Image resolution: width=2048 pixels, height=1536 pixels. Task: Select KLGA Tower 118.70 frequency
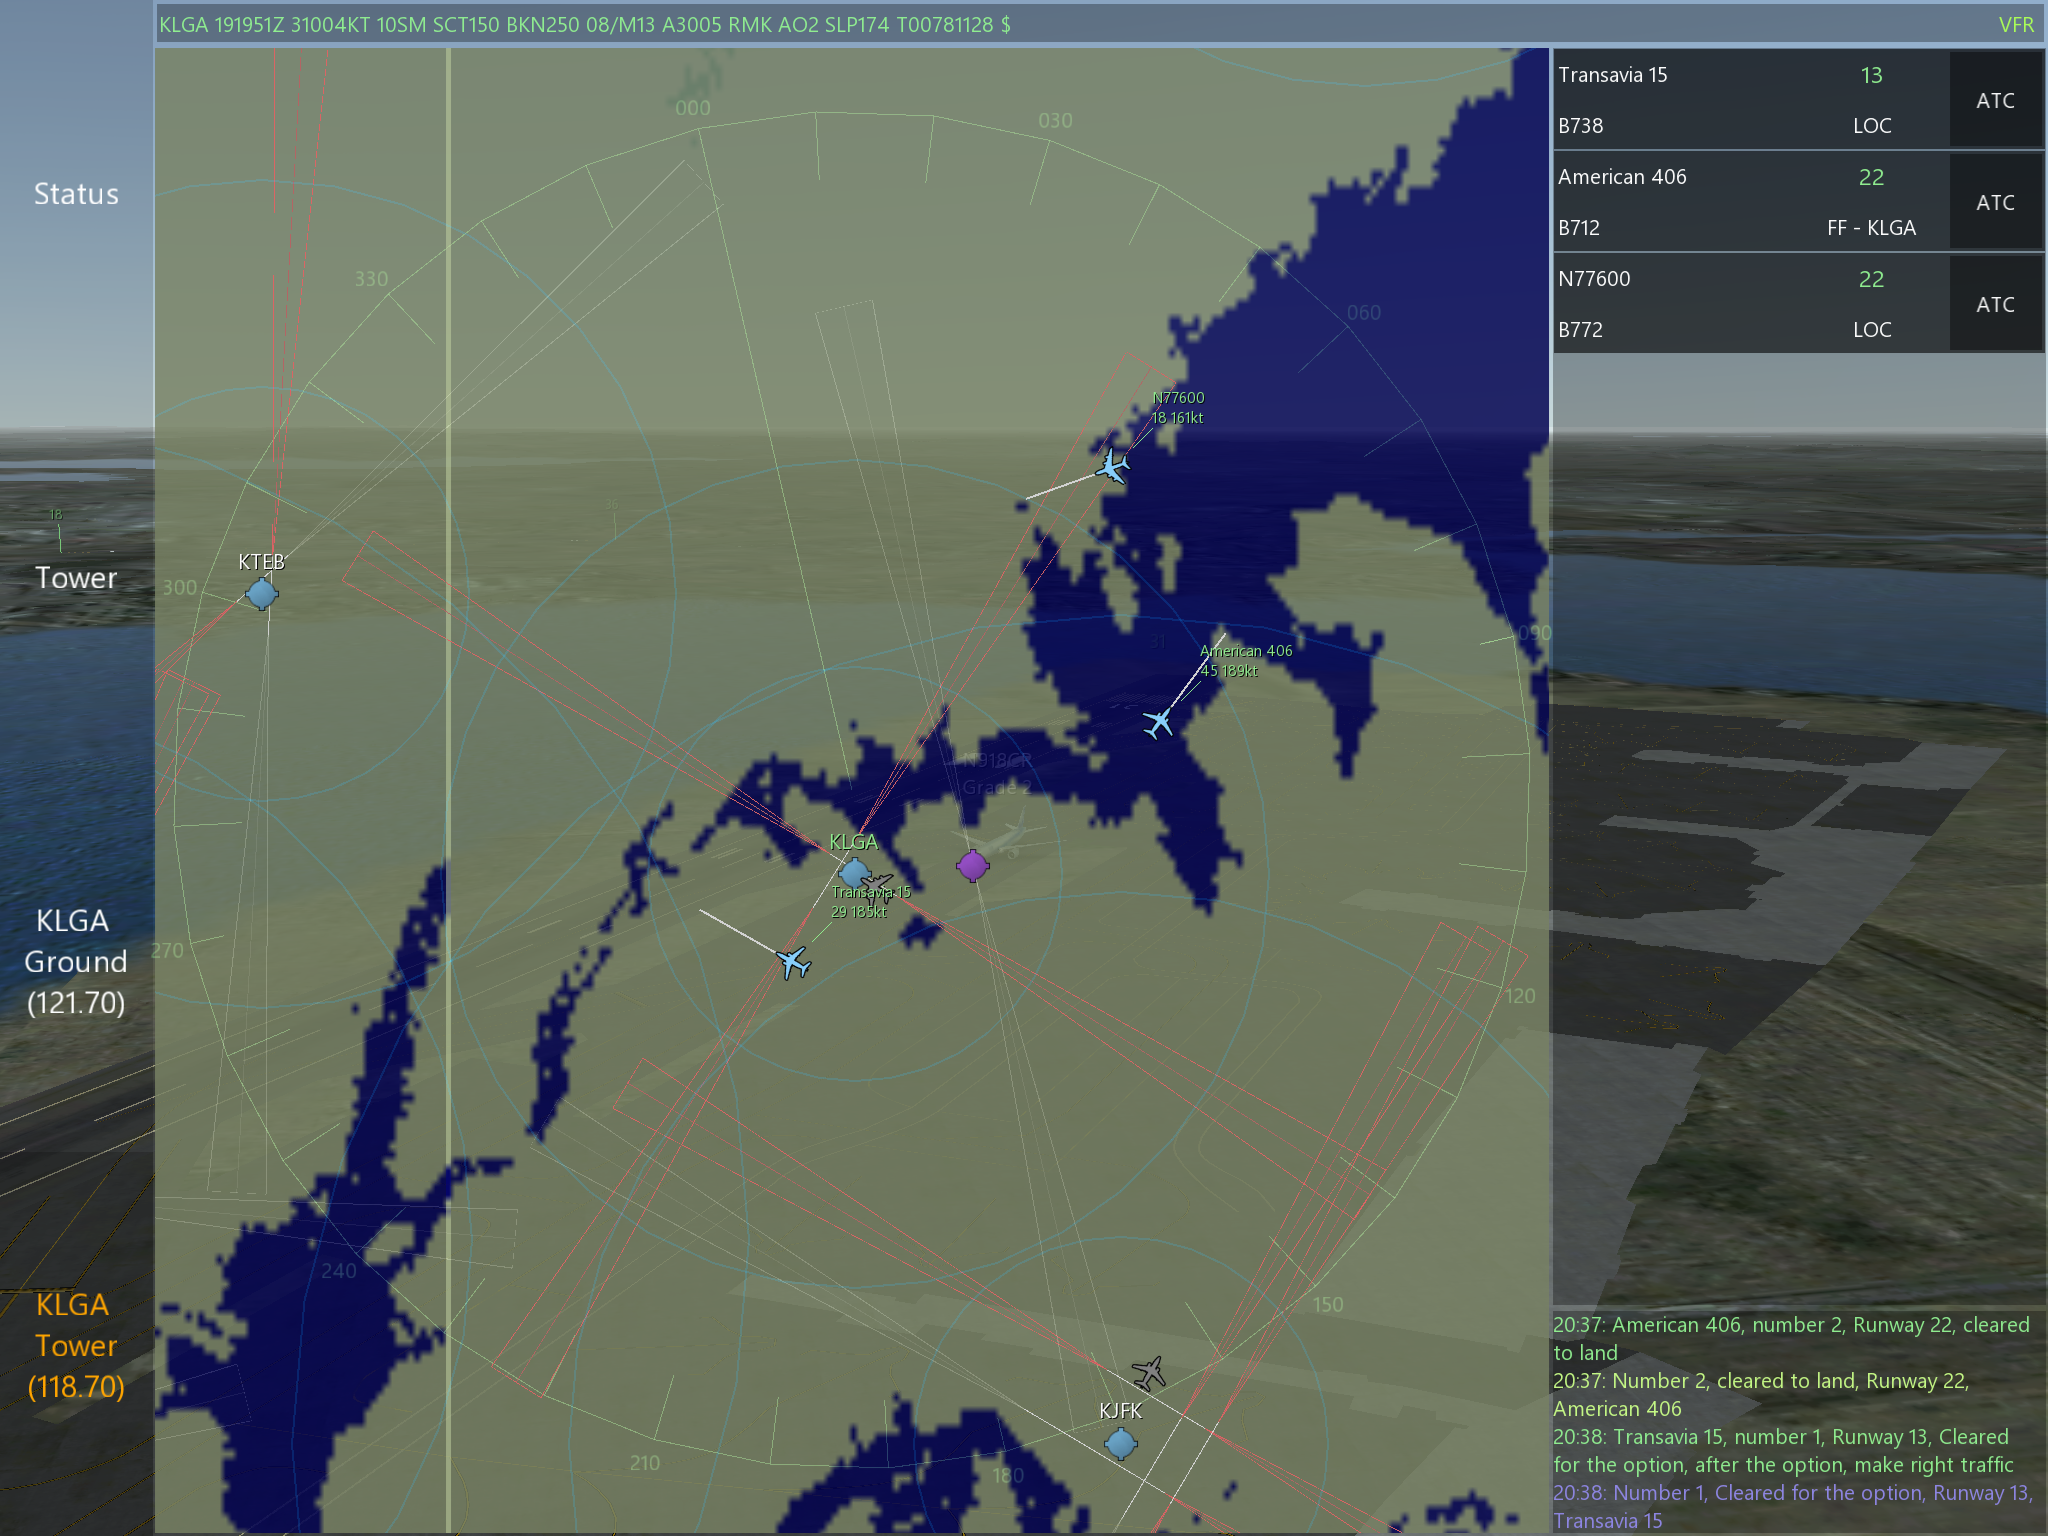tap(76, 1345)
